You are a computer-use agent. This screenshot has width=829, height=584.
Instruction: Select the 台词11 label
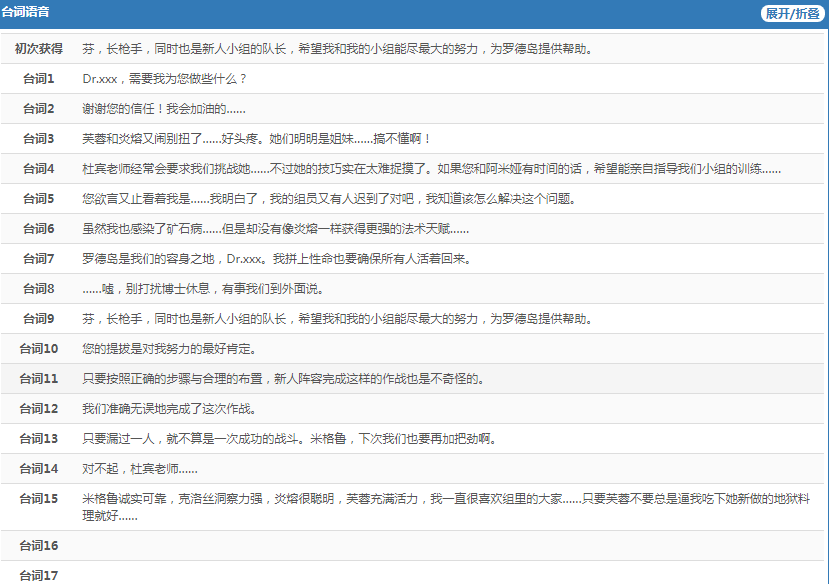coord(39,379)
